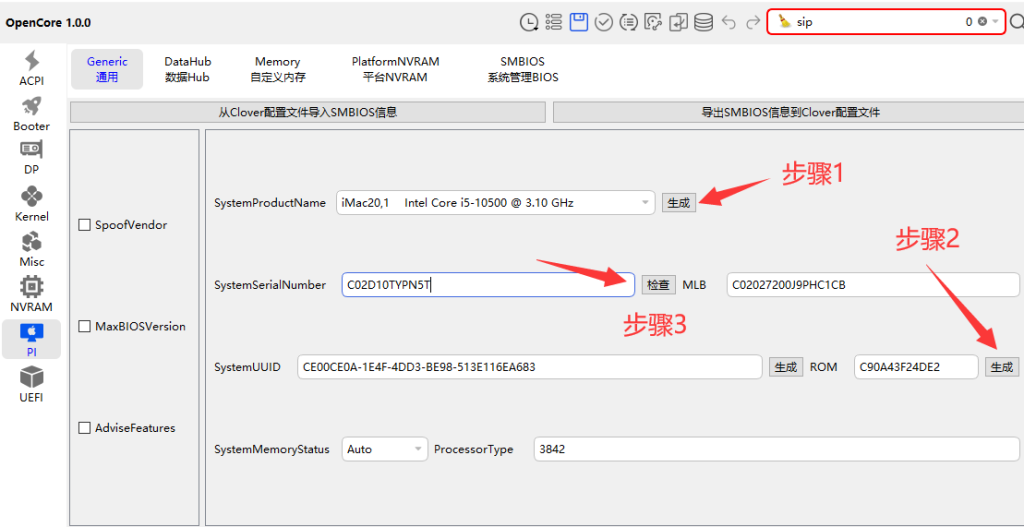The height and width of the screenshot is (527, 1024).
Task: Switch to the SMBIOS tab
Action: (x=522, y=69)
